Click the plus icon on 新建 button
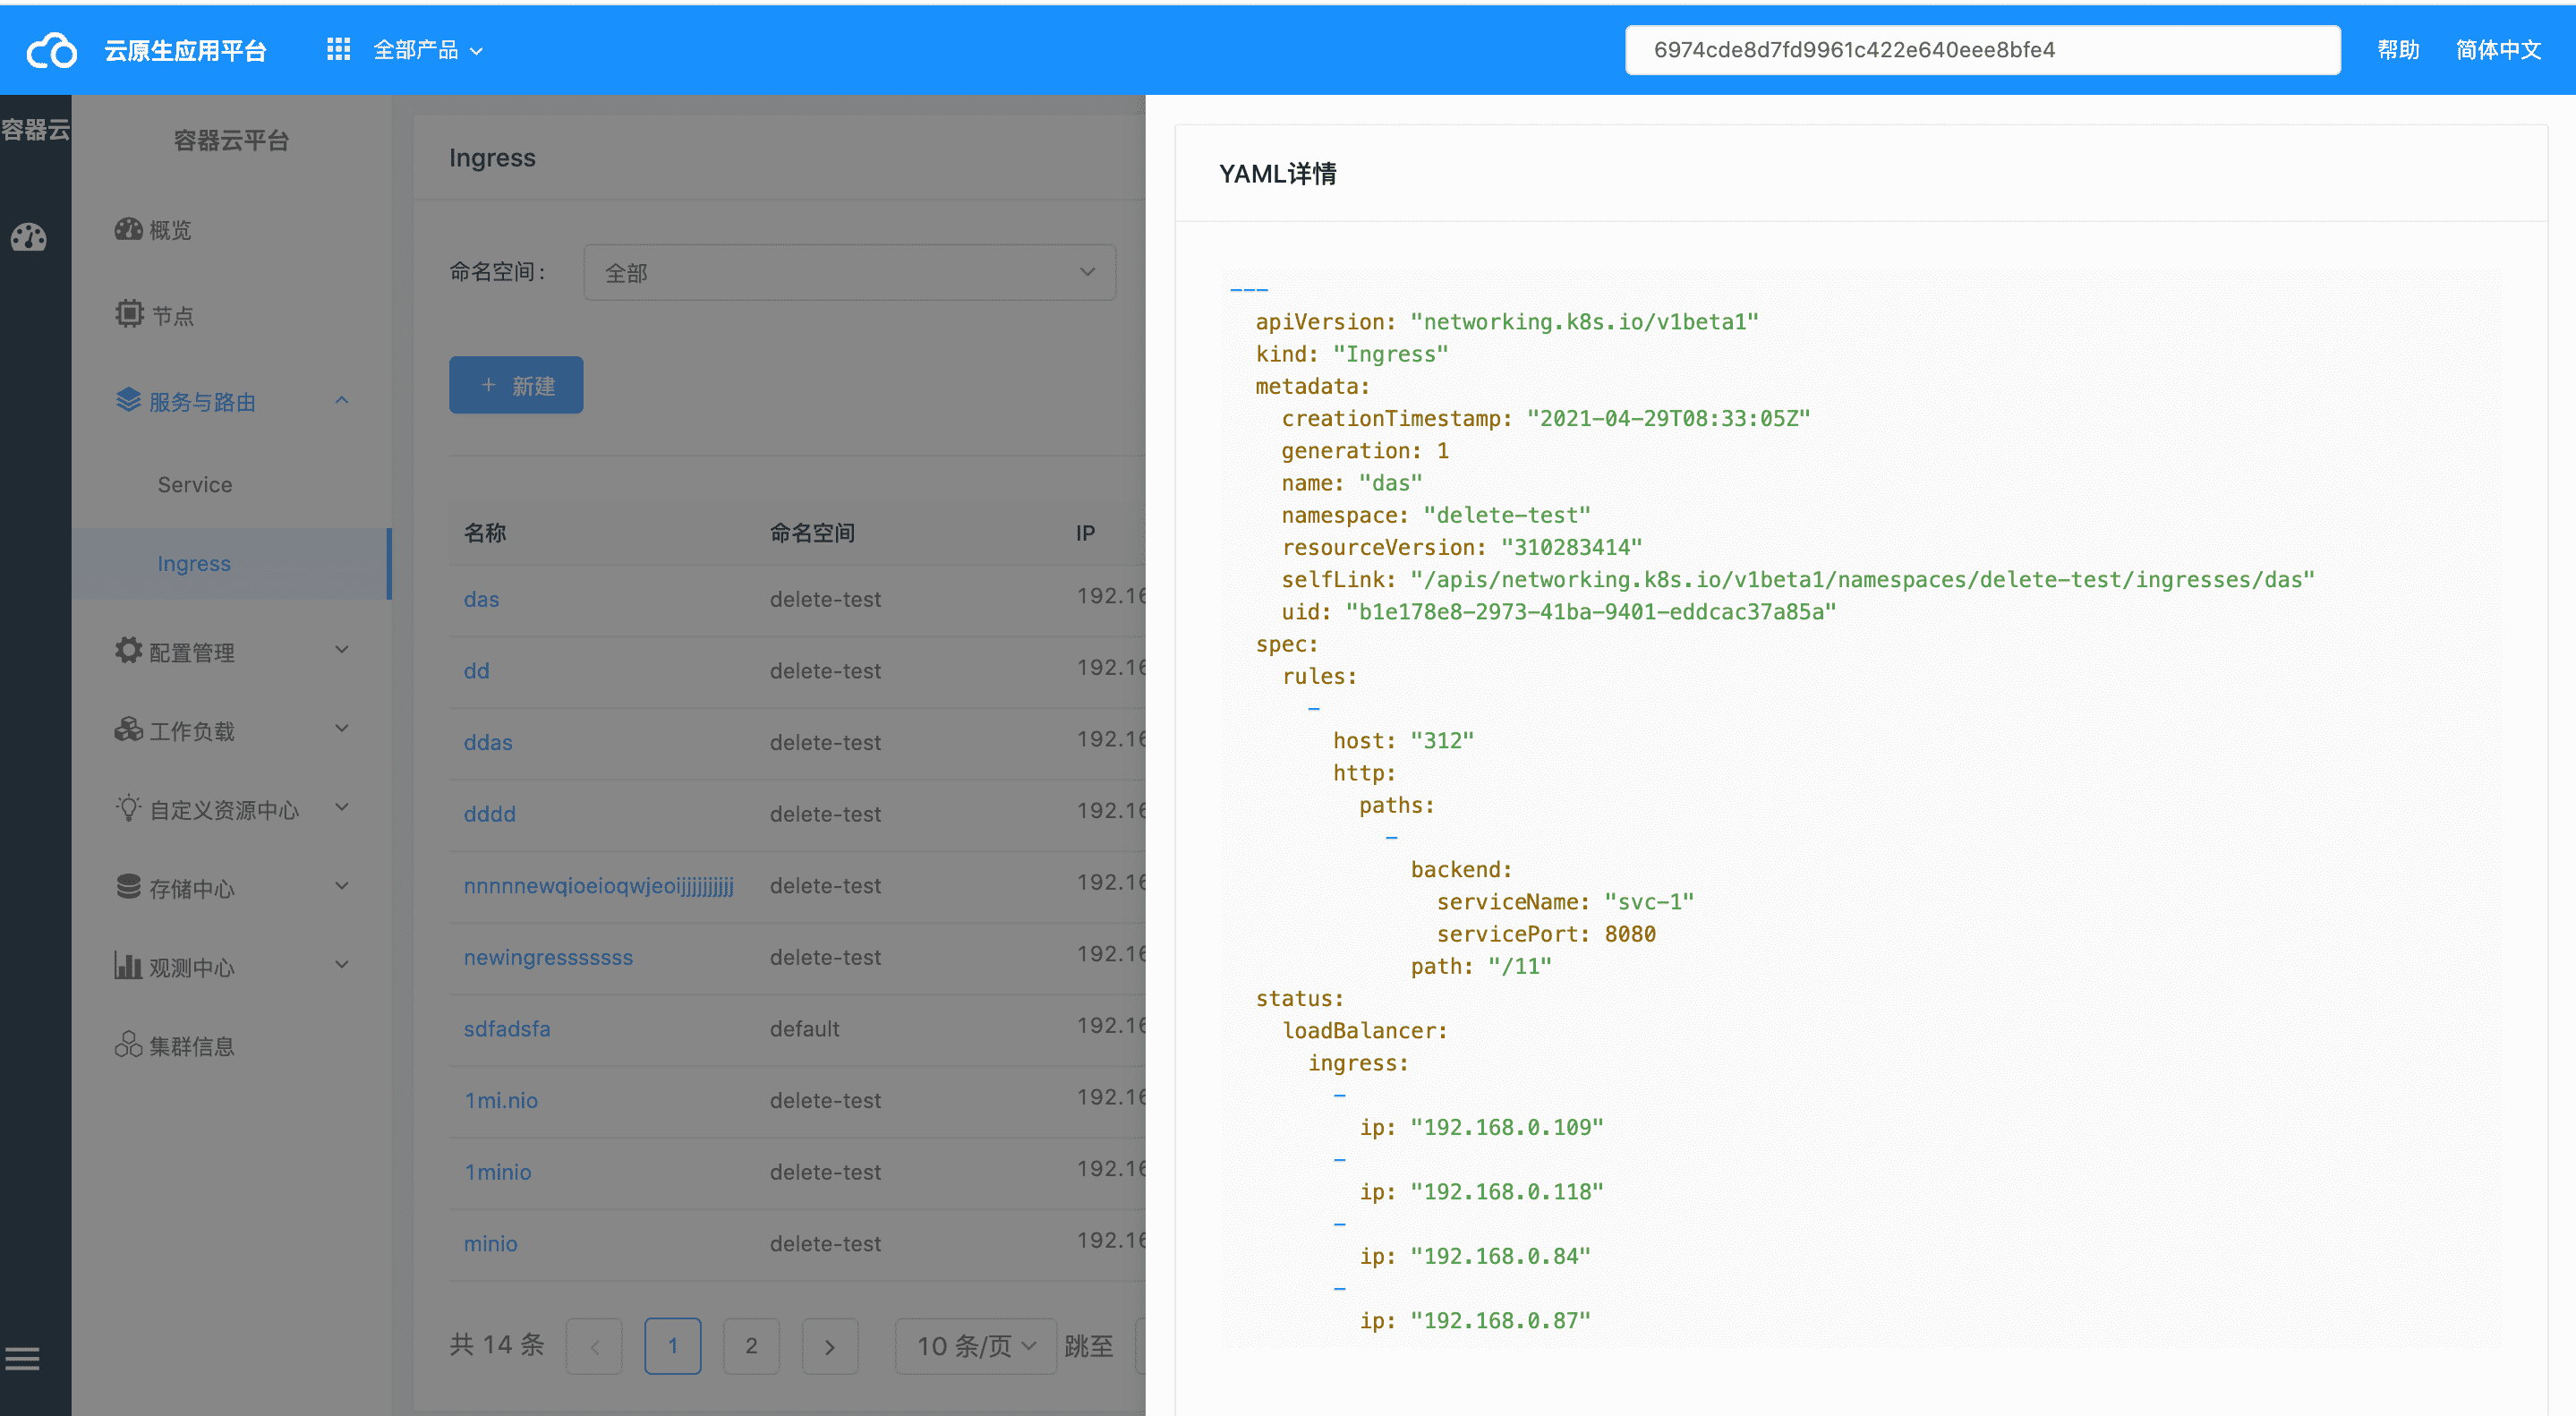The image size is (2576, 1416). [x=488, y=385]
